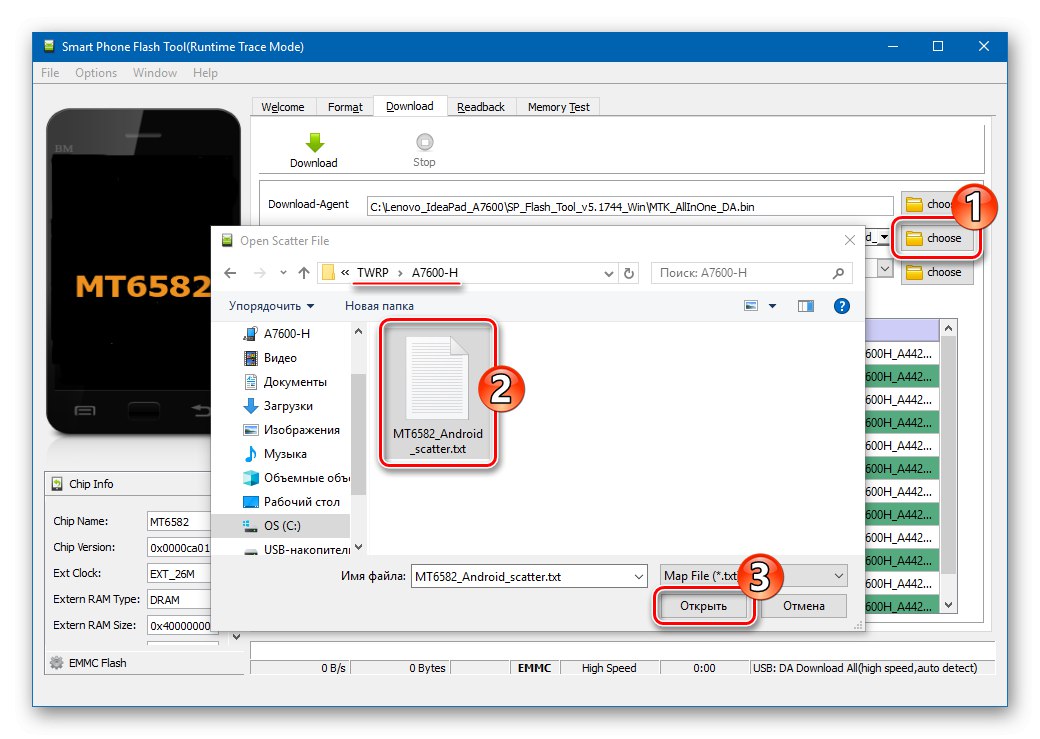Change view mode icon in dialog
The width and height of the screenshot is (1040, 739).
point(751,306)
